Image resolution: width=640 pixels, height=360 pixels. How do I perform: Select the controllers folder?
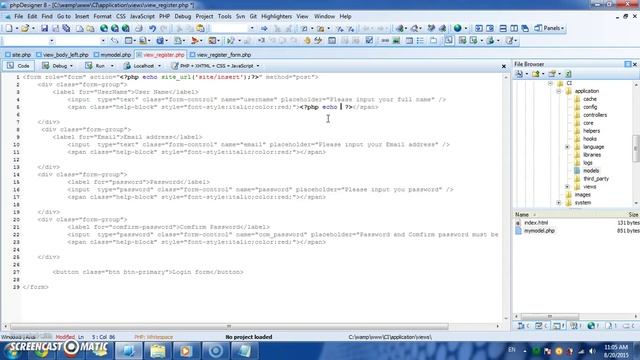[595, 115]
